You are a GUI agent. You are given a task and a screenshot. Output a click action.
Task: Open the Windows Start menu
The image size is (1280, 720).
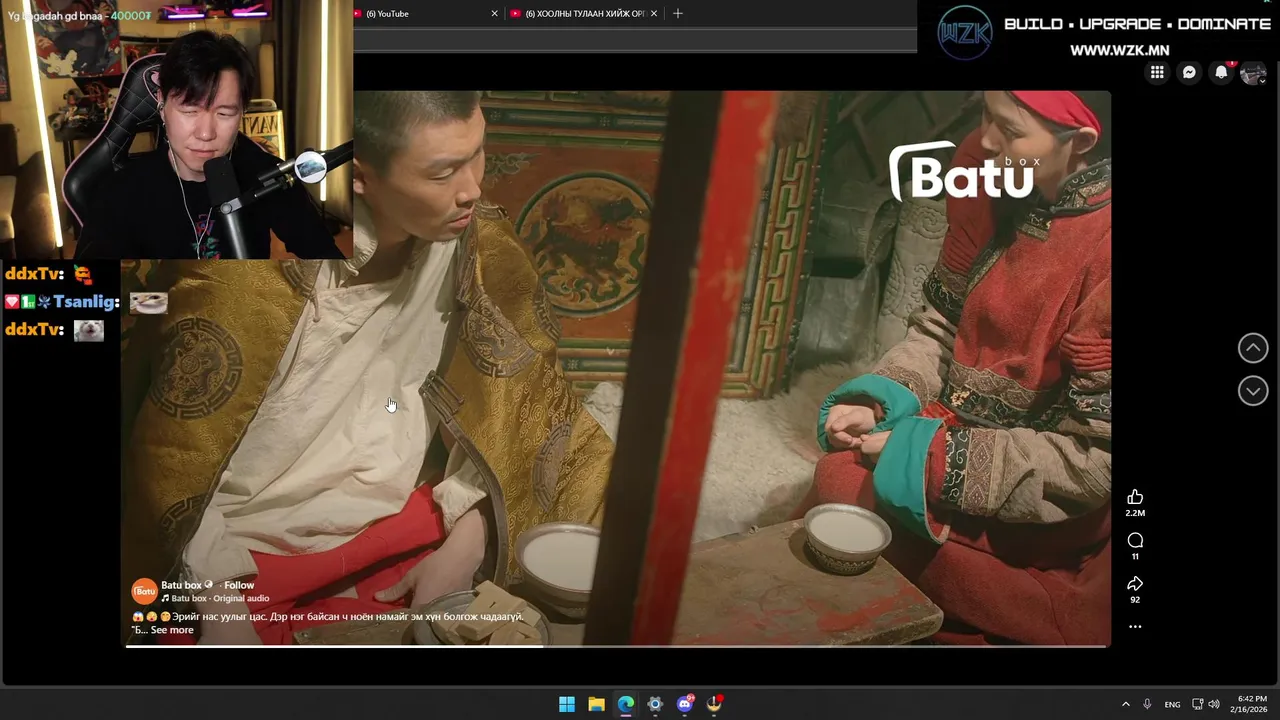click(567, 704)
